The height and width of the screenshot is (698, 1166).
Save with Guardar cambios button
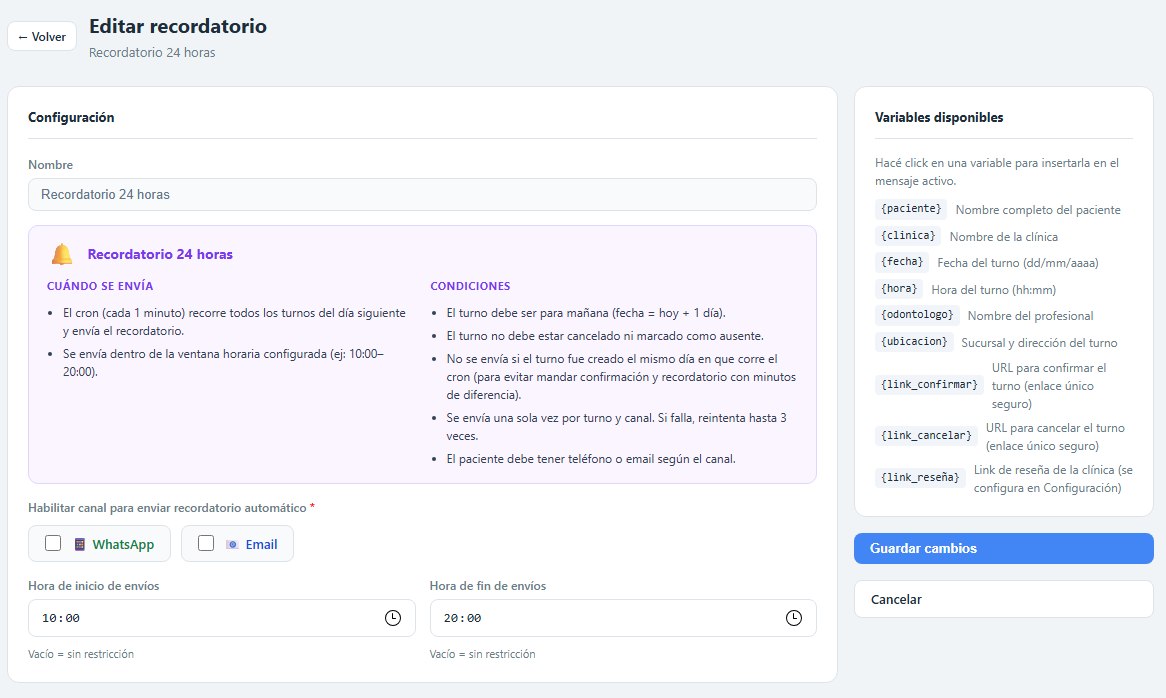pyautogui.click(x=1004, y=549)
